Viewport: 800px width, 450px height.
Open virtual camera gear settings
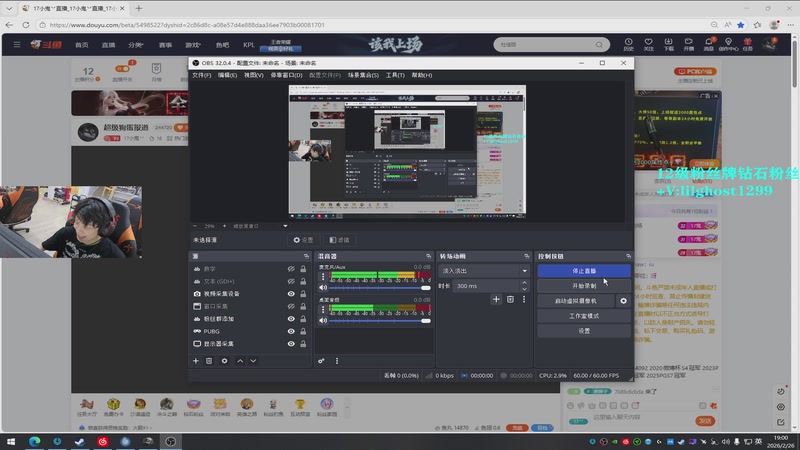pos(623,301)
